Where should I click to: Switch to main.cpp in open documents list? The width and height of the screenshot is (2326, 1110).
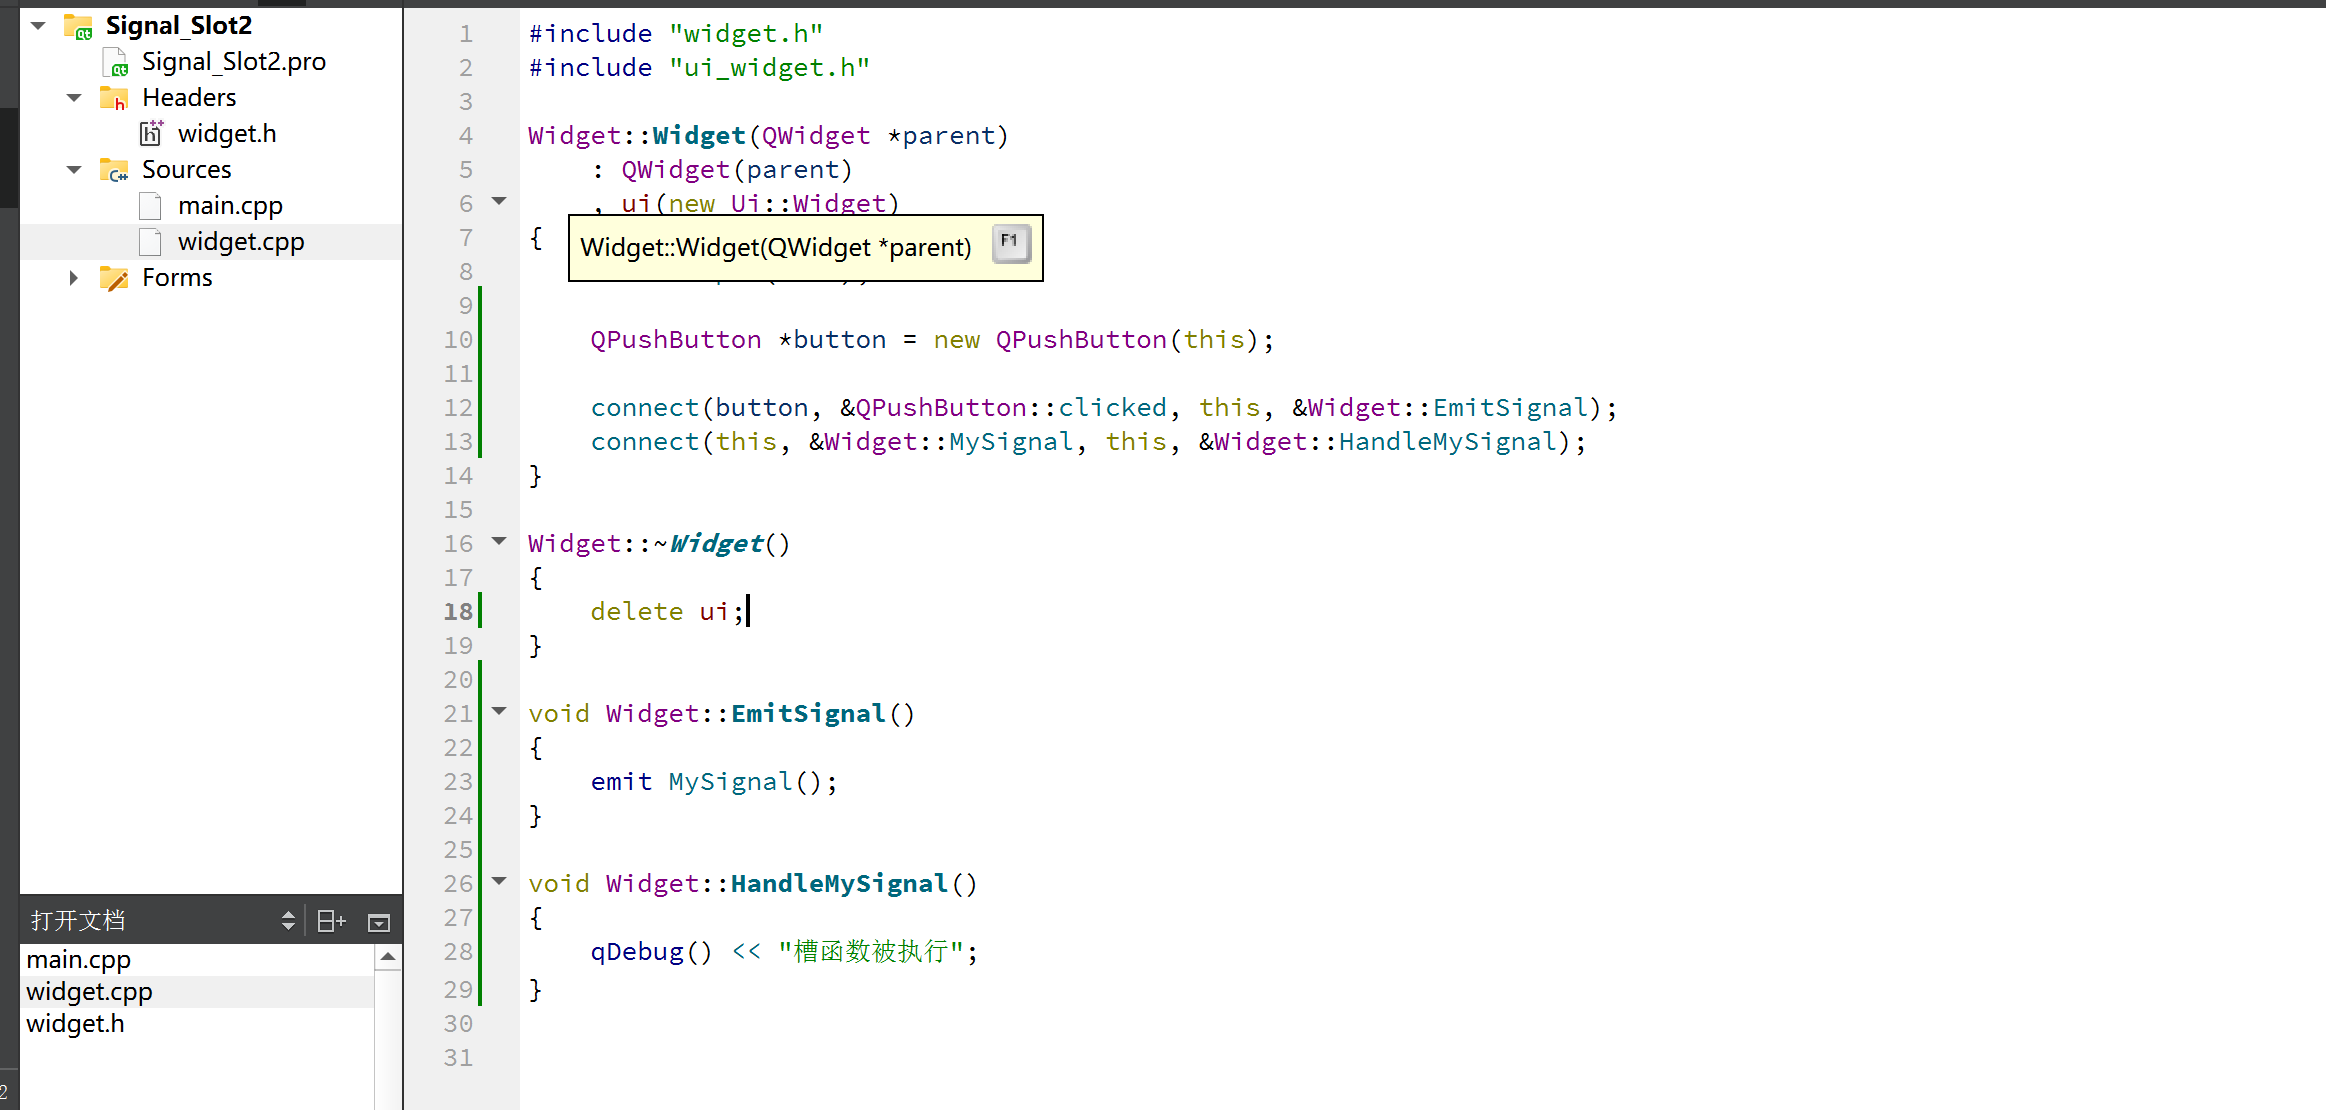[78, 960]
